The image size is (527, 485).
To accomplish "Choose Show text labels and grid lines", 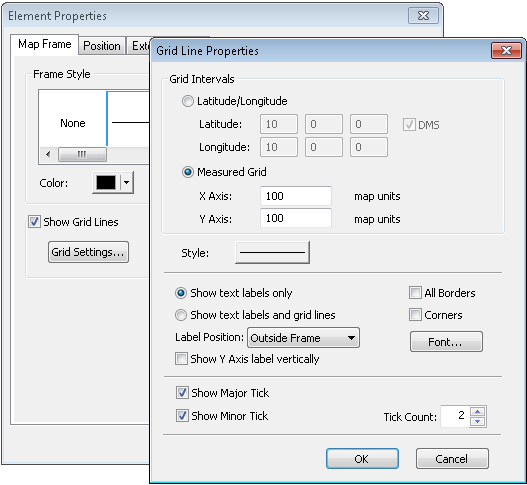I will (x=181, y=315).
